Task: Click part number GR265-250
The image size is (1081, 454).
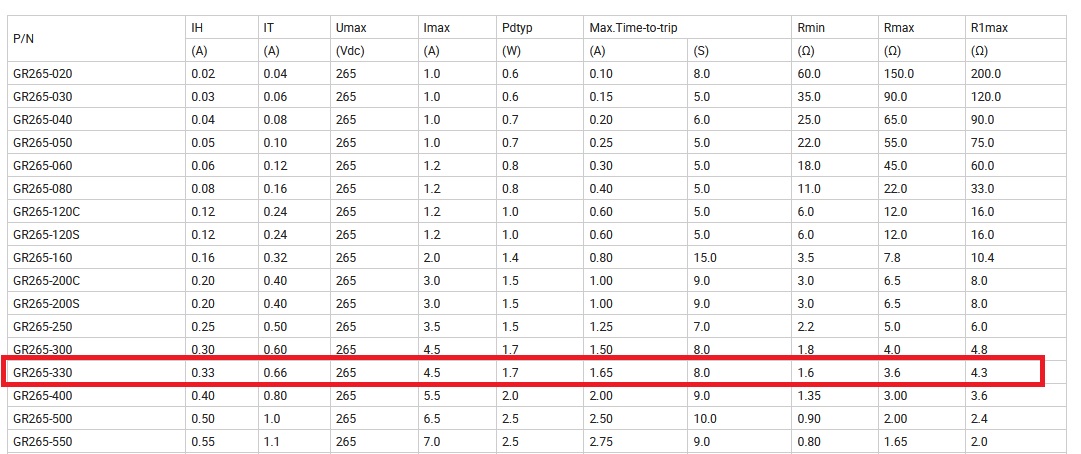Action: click(x=43, y=327)
